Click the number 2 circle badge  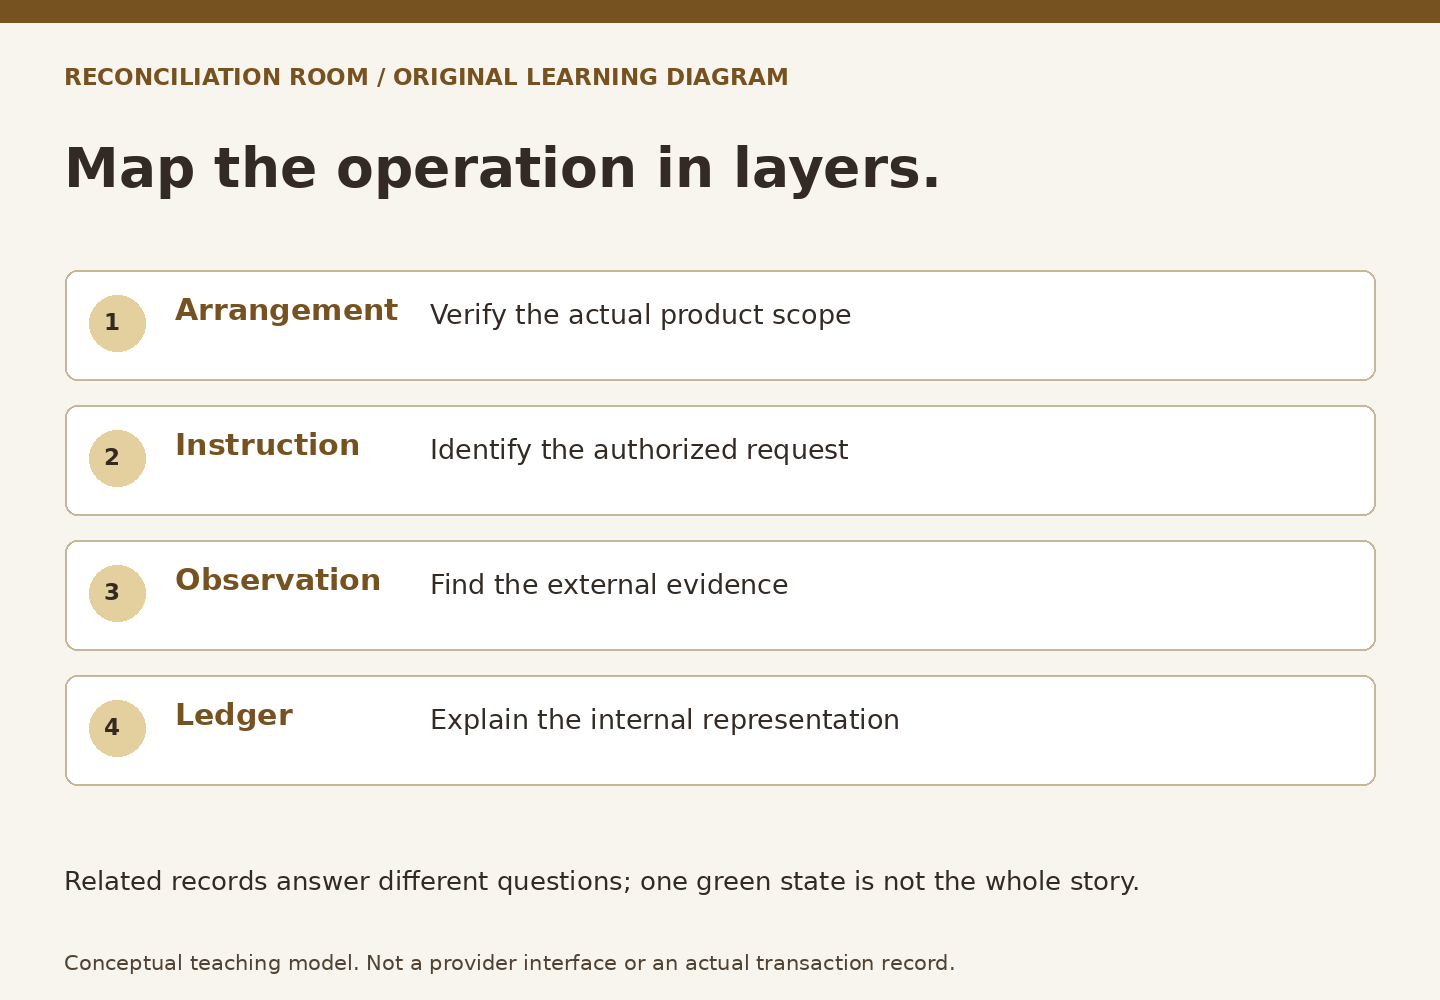pos(117,458)
